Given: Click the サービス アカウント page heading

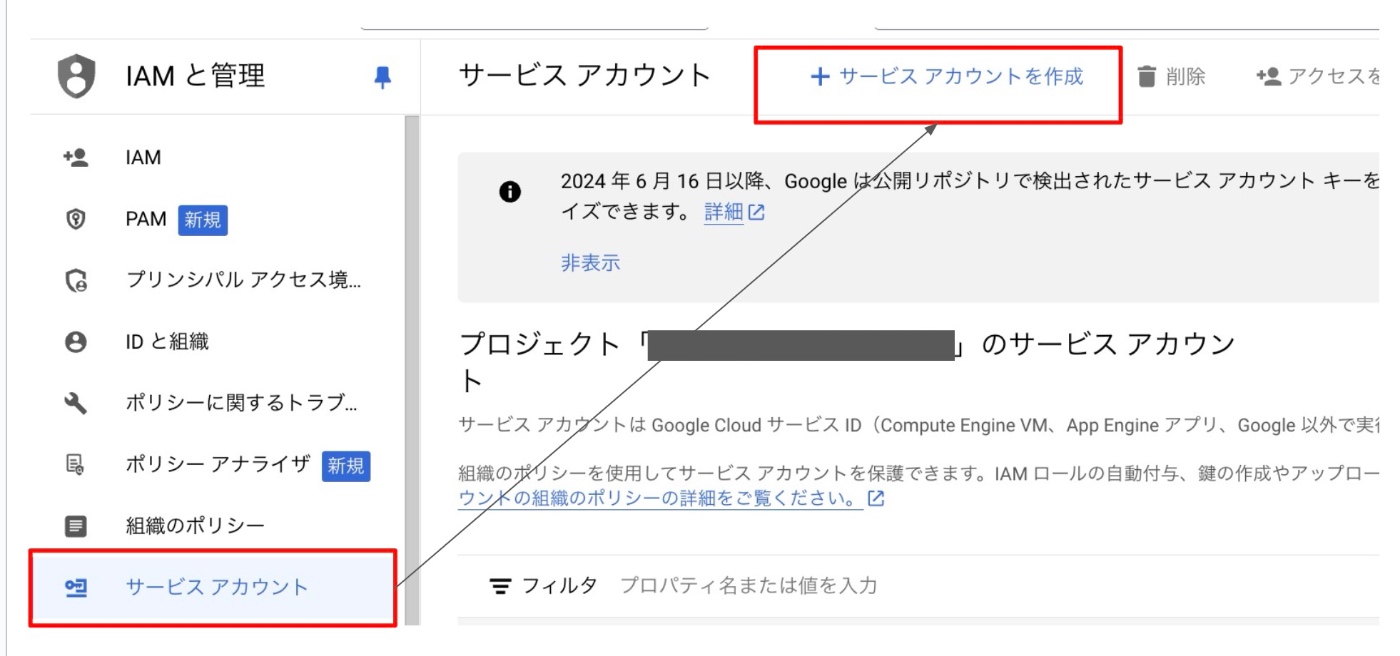Looking at the screenshot, I should click(x=585, y=76).
